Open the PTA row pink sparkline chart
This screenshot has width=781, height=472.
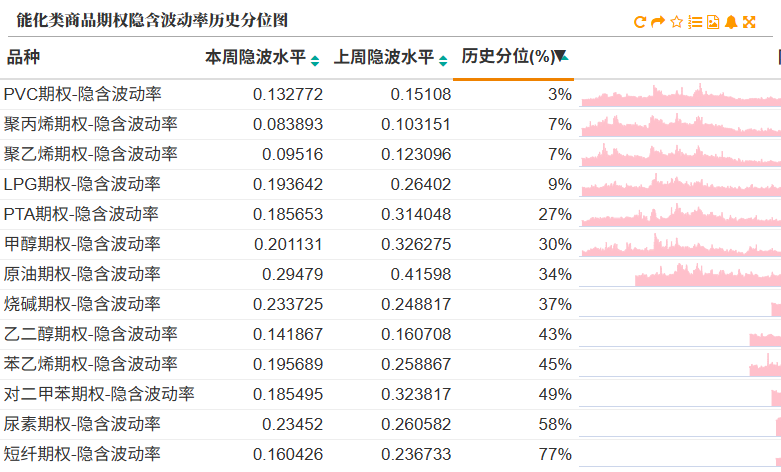[x=680, y=214]
